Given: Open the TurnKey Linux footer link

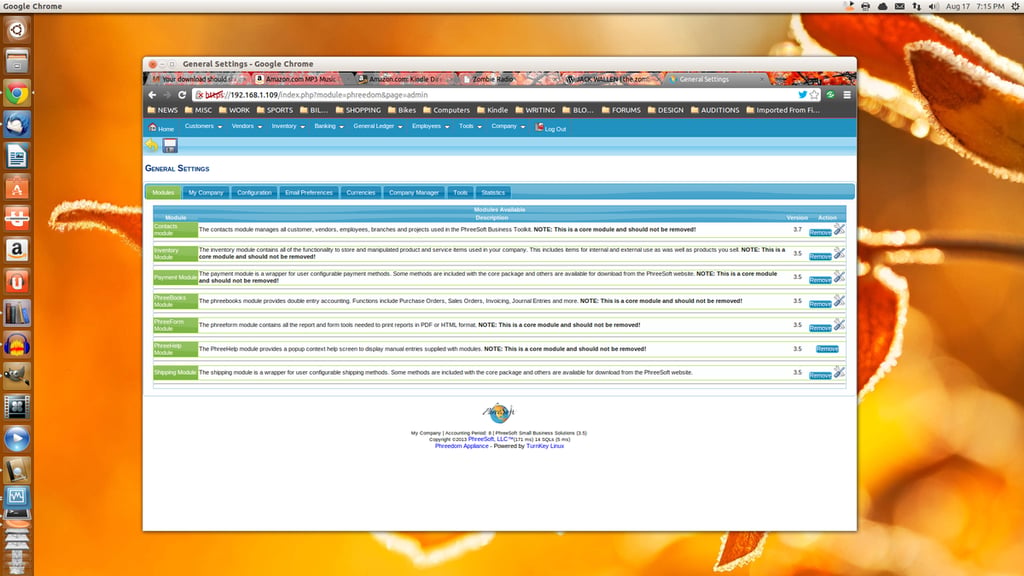Looking at the screenshot, I should coord(545,446).
